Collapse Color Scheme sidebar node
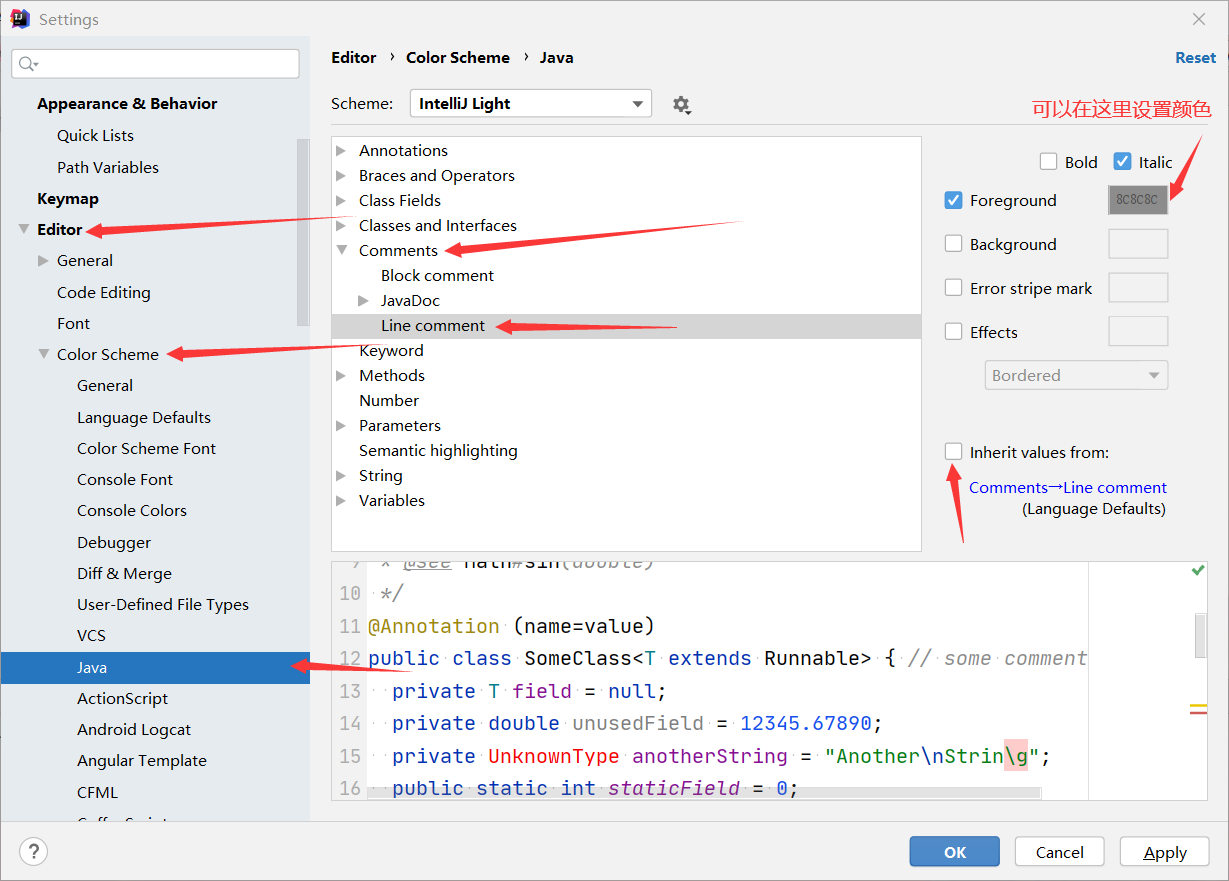Screen dimensions: 1229x881 pyautogui.click(x=43, y=354)
